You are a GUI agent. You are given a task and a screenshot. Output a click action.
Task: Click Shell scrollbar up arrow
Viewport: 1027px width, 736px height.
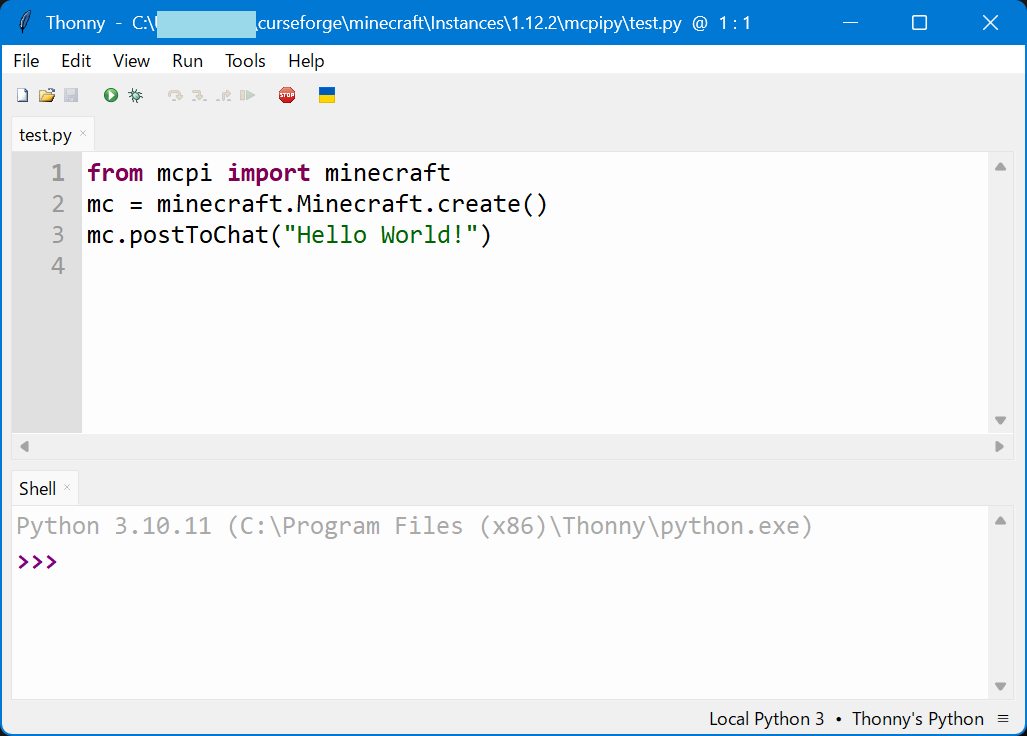(1000, 521)
